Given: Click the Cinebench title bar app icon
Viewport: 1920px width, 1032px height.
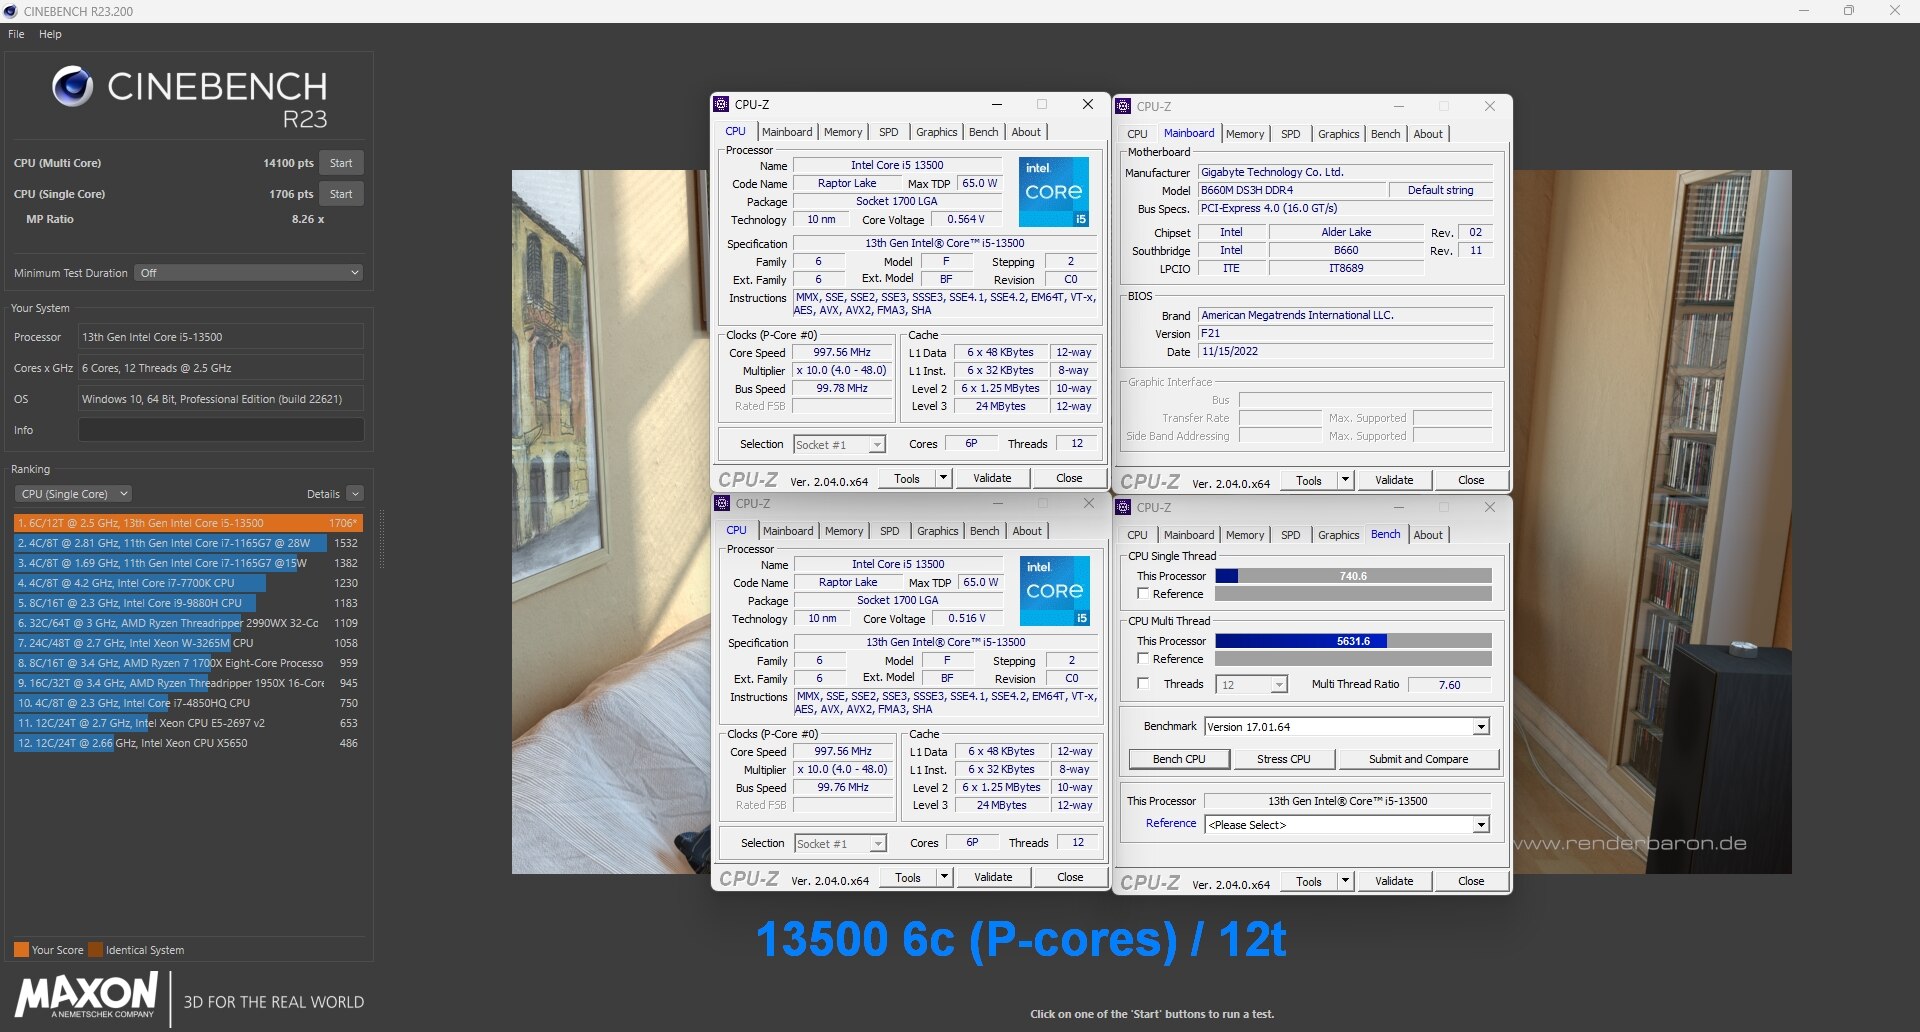Looking at the screenshot, I should point(10,11).
